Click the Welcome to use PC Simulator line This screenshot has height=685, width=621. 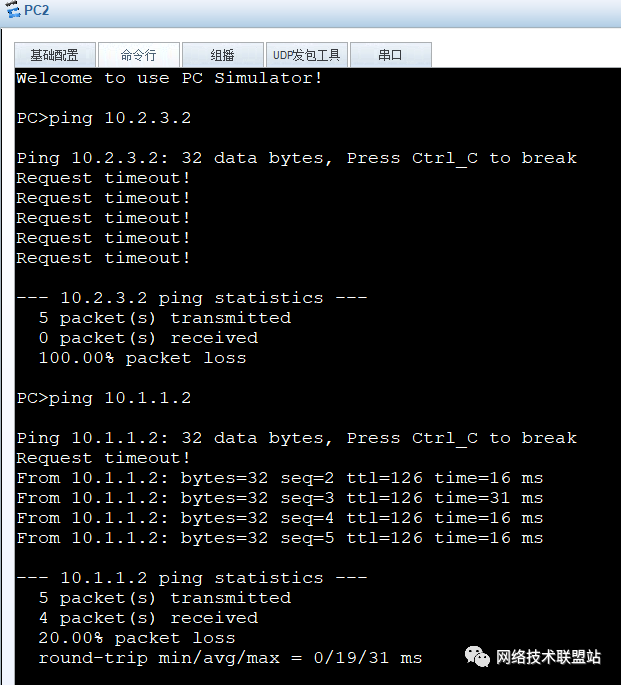(x=169, y=78)
